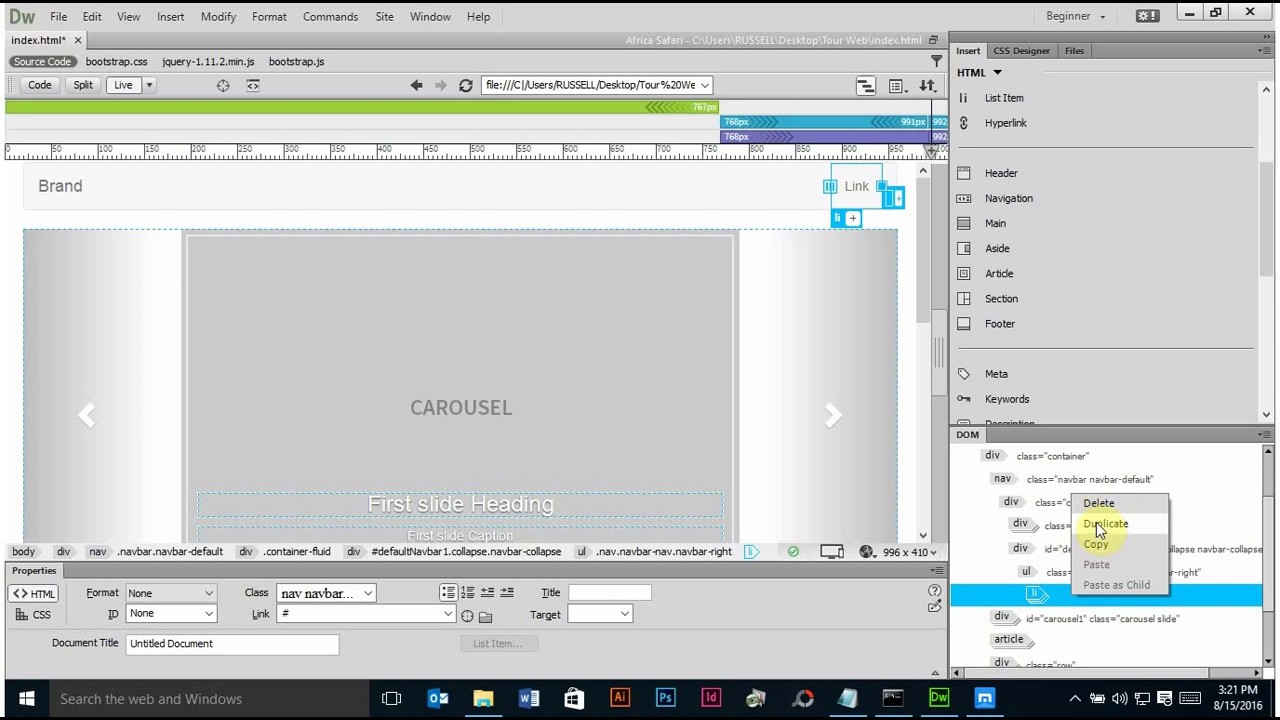Image resolution: width=1280 pixels, height=720 pixels.
Task: Open the Format dropdown in Properties
Action: pyautogui.click(x=171, y=593)
